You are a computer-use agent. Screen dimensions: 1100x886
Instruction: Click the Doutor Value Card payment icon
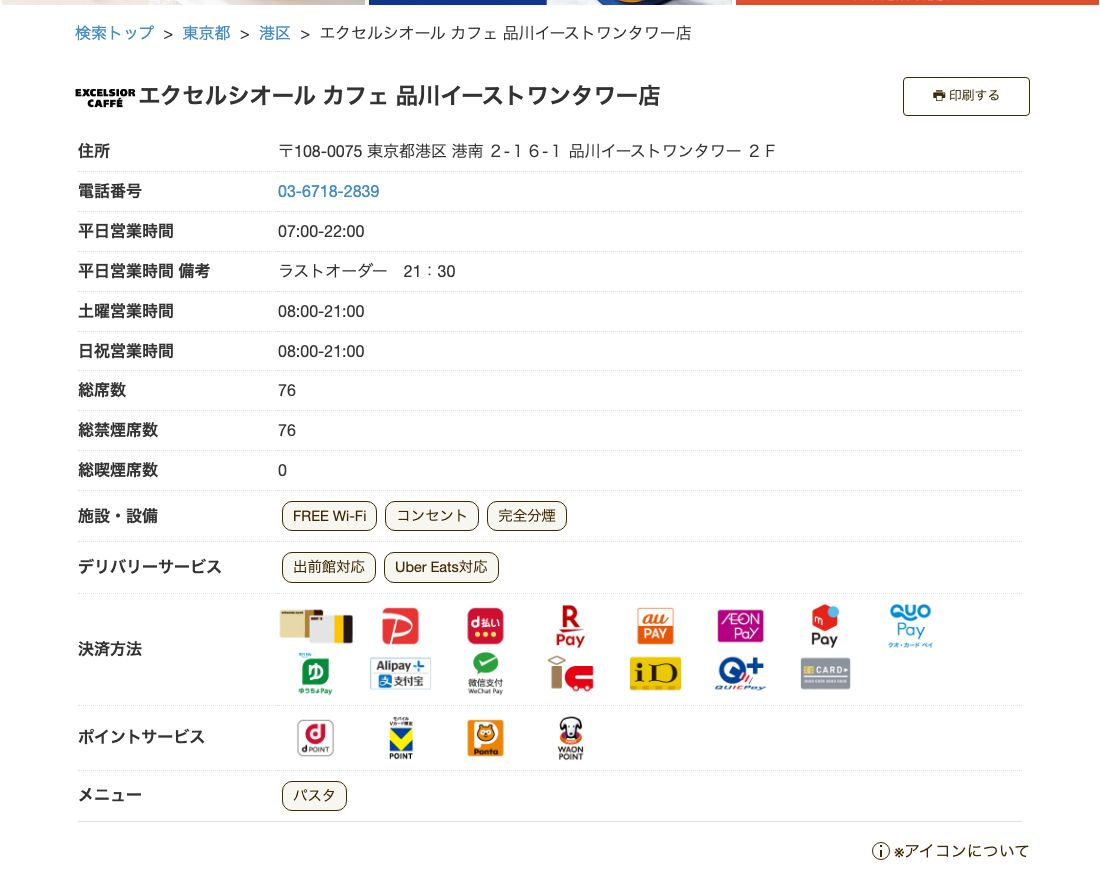[x=316, y=626]
